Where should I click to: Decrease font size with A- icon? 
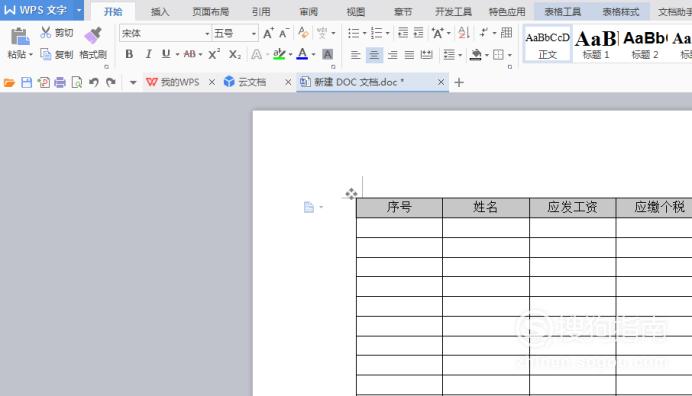pyautogui.click(x=284, y=33)
